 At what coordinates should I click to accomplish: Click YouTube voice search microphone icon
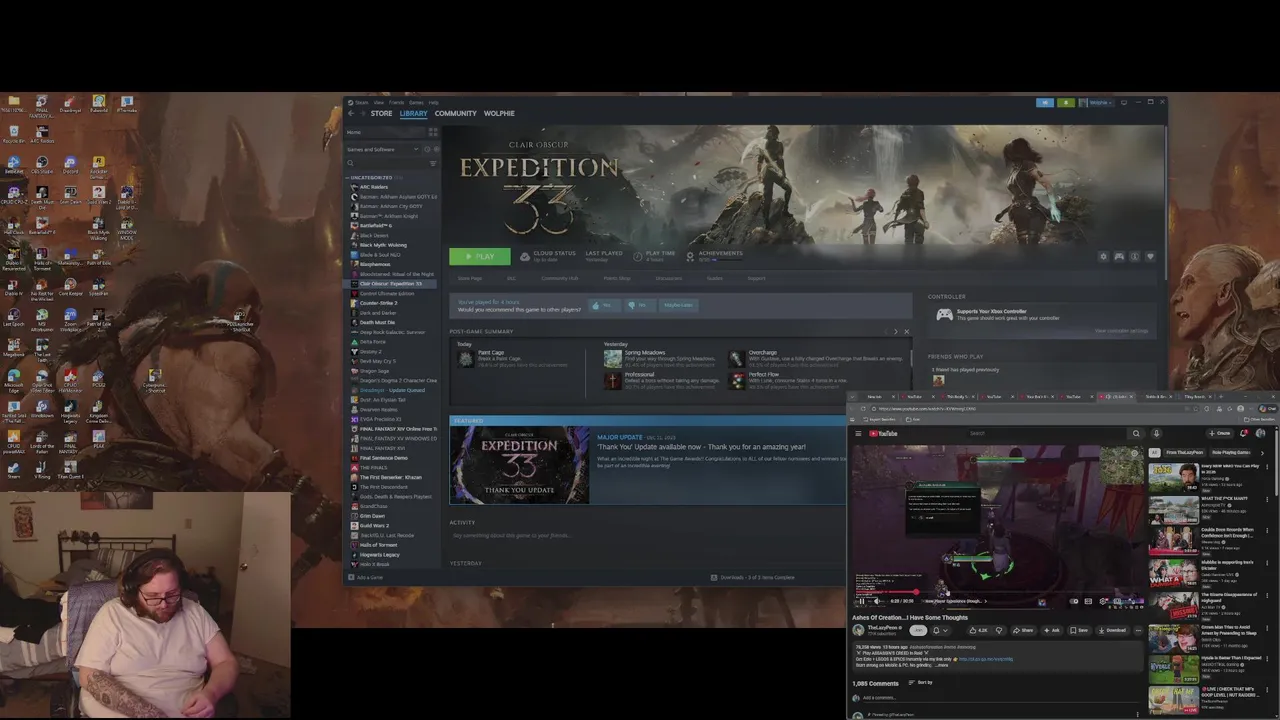pos(1156,433)
